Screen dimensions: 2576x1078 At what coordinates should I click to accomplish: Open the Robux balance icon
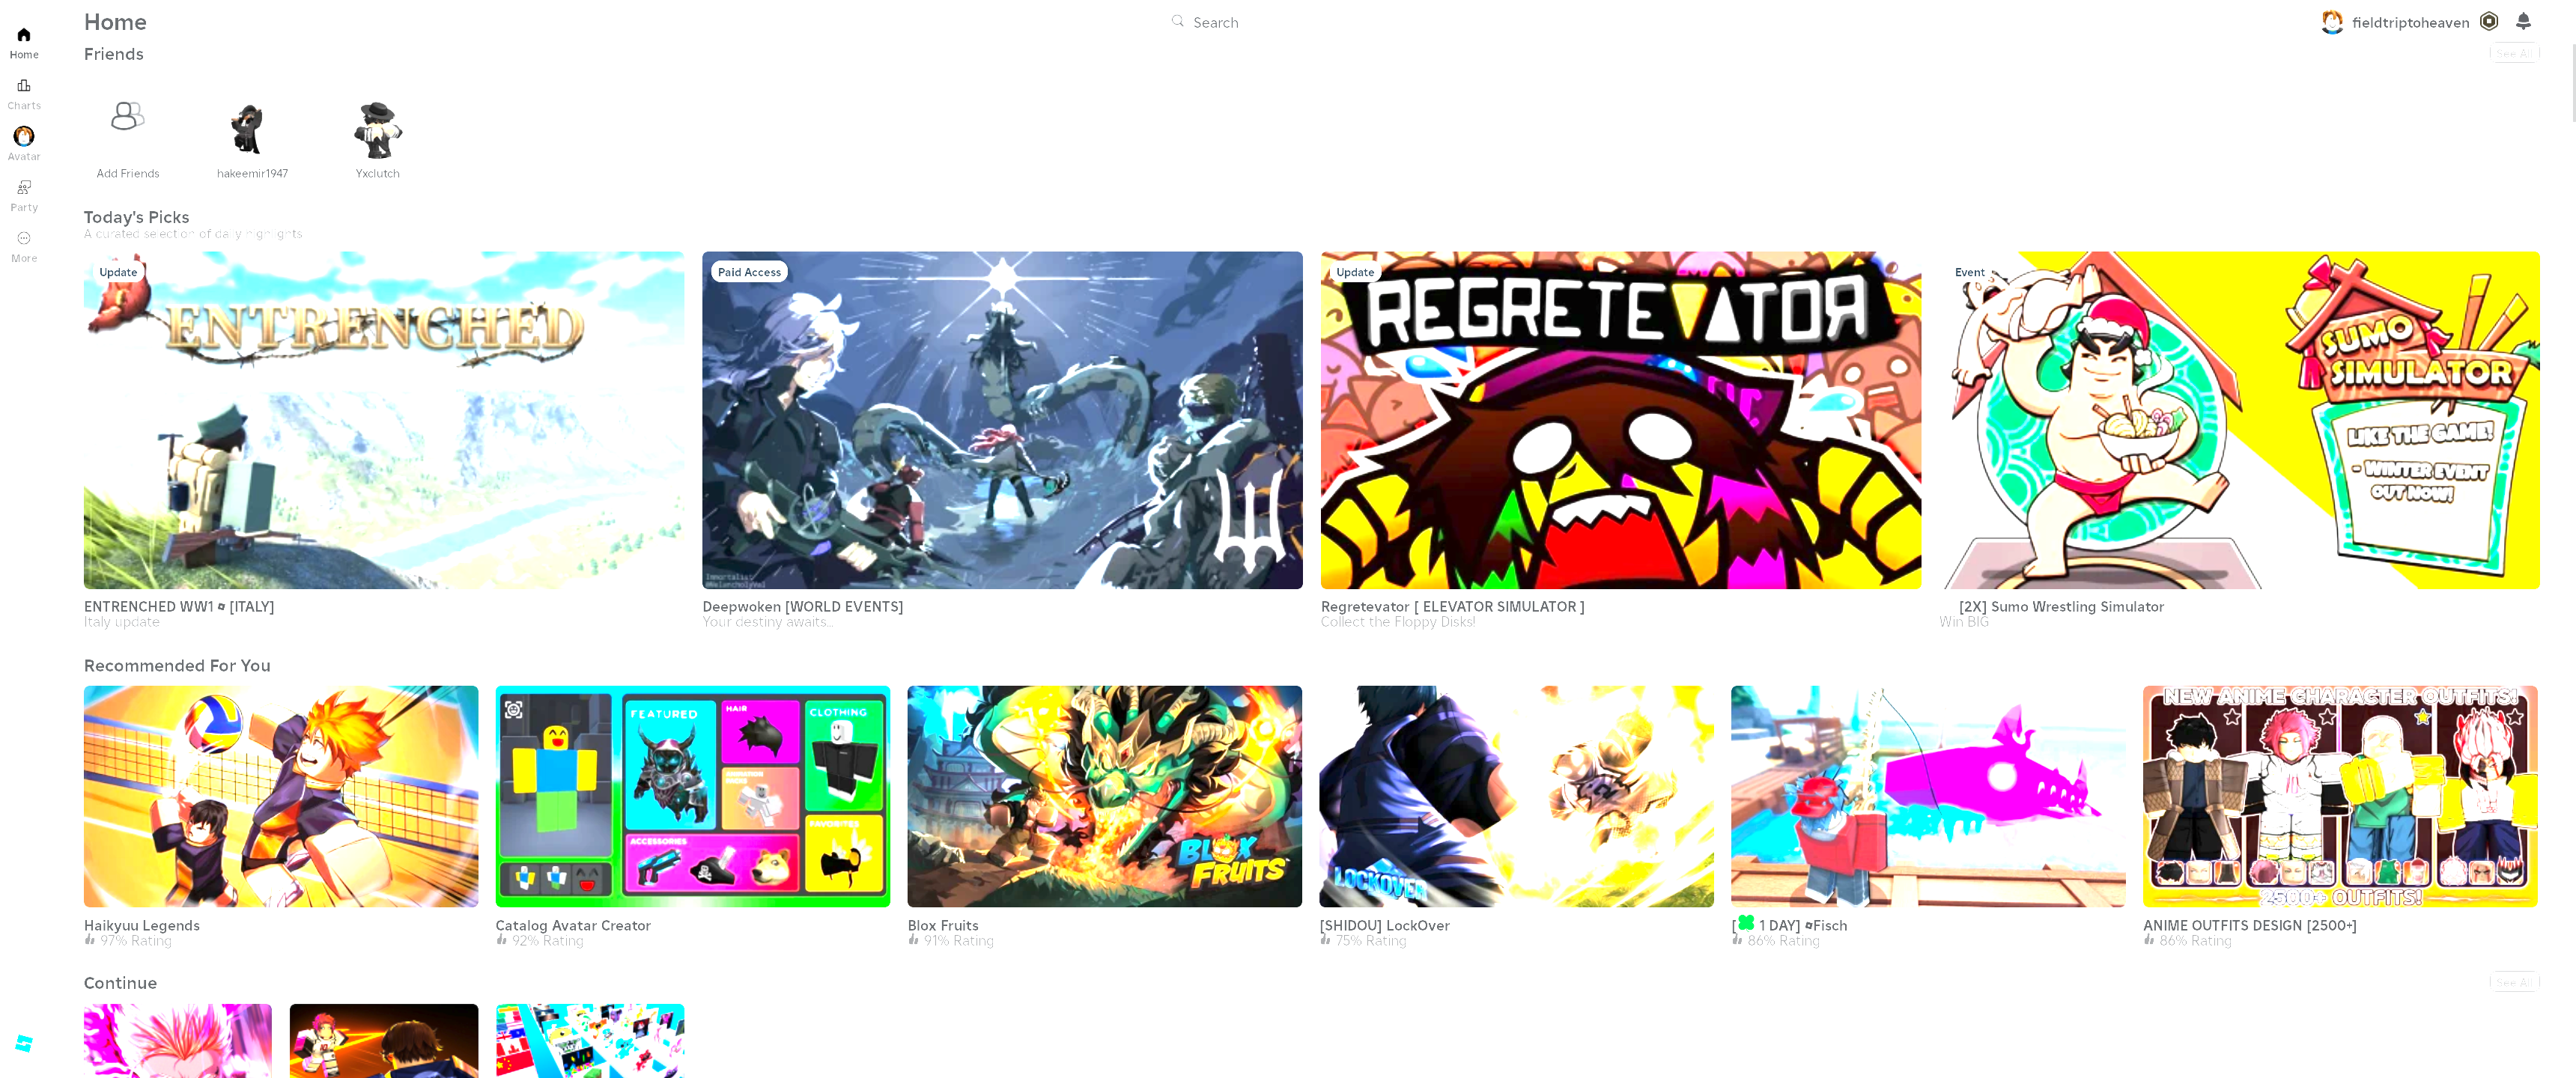click(2490, 21)
